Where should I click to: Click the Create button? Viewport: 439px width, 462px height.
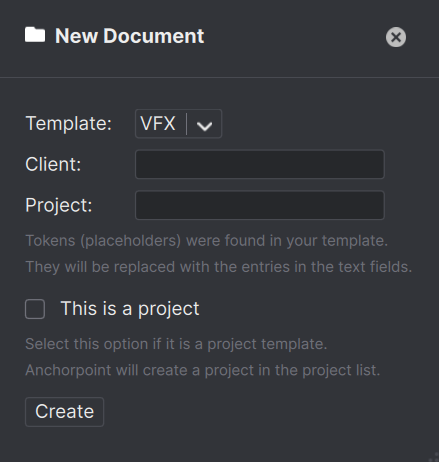point(64,412)
